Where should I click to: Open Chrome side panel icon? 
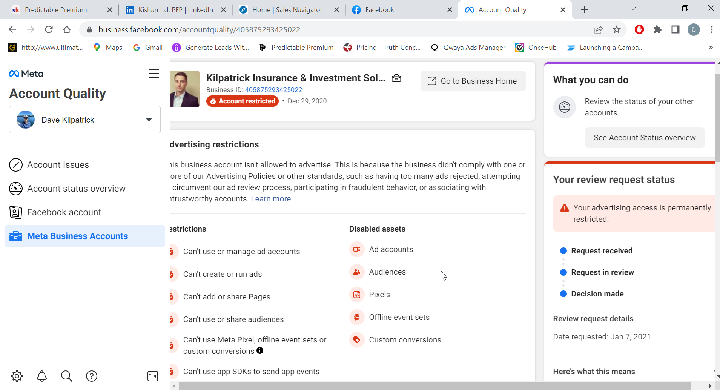675,29
